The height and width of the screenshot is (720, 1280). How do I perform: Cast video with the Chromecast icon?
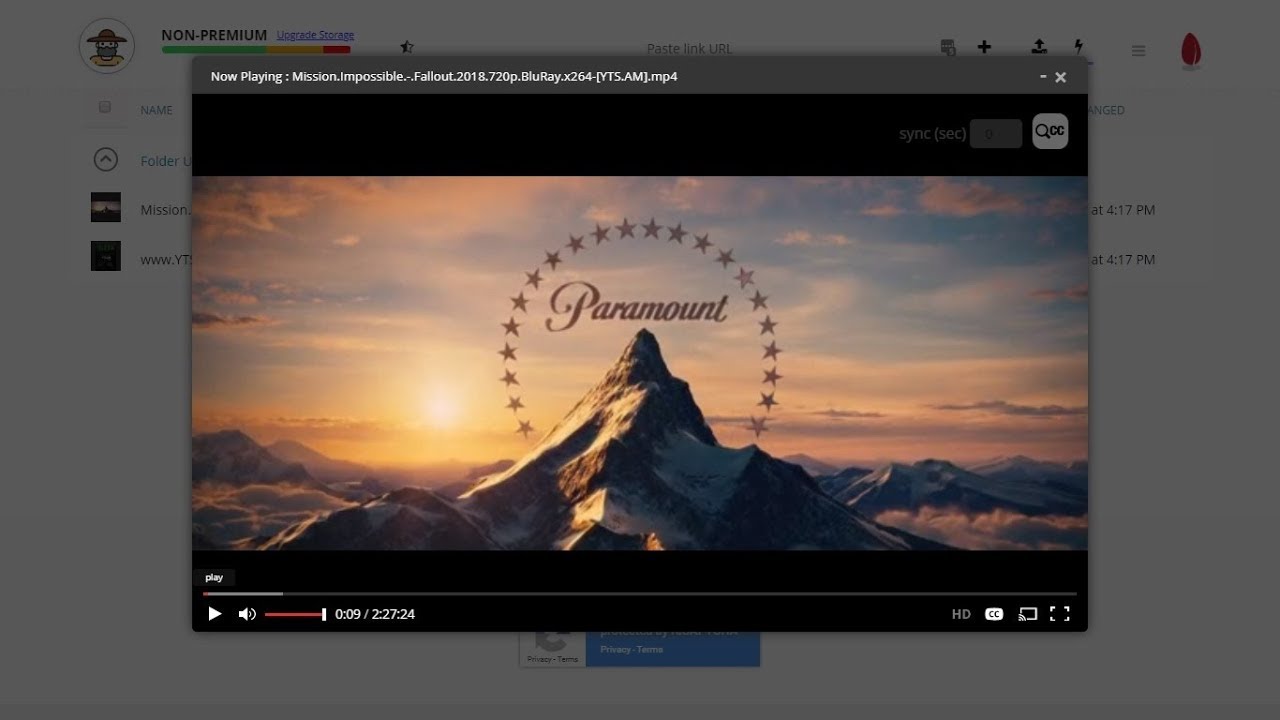[1028, 614]
